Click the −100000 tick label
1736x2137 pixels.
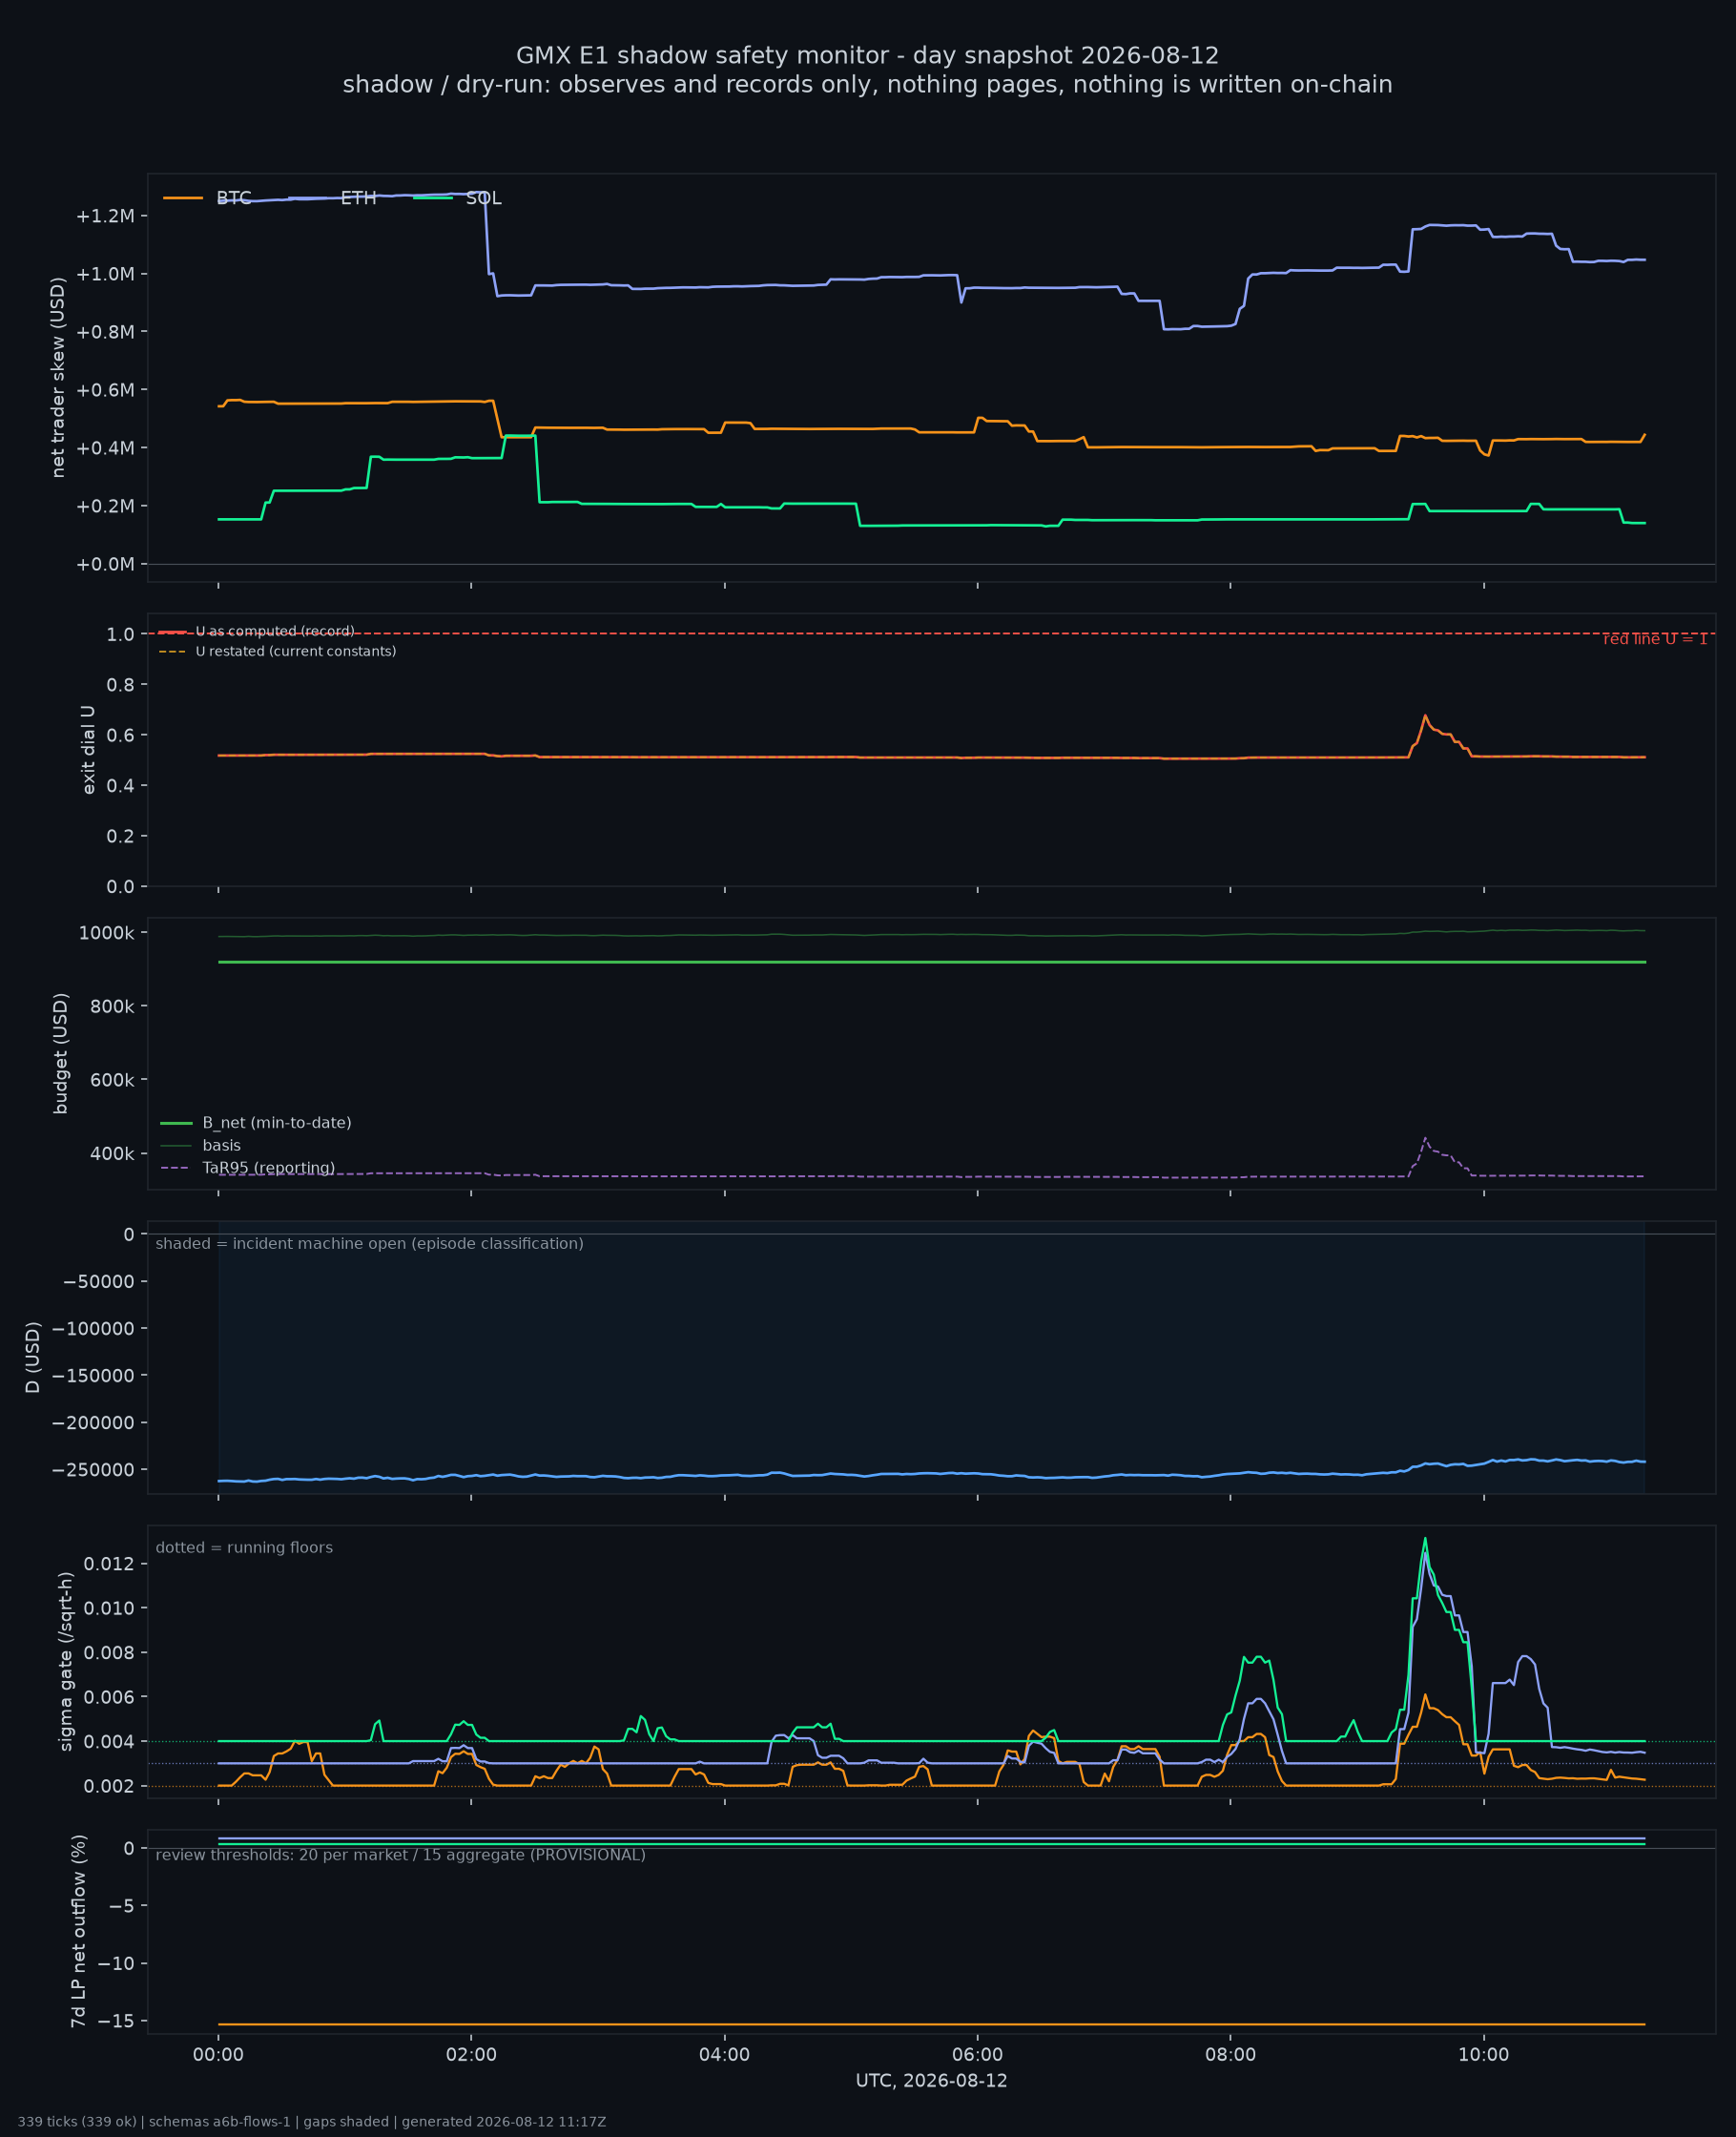click(x=93, y=1329)
